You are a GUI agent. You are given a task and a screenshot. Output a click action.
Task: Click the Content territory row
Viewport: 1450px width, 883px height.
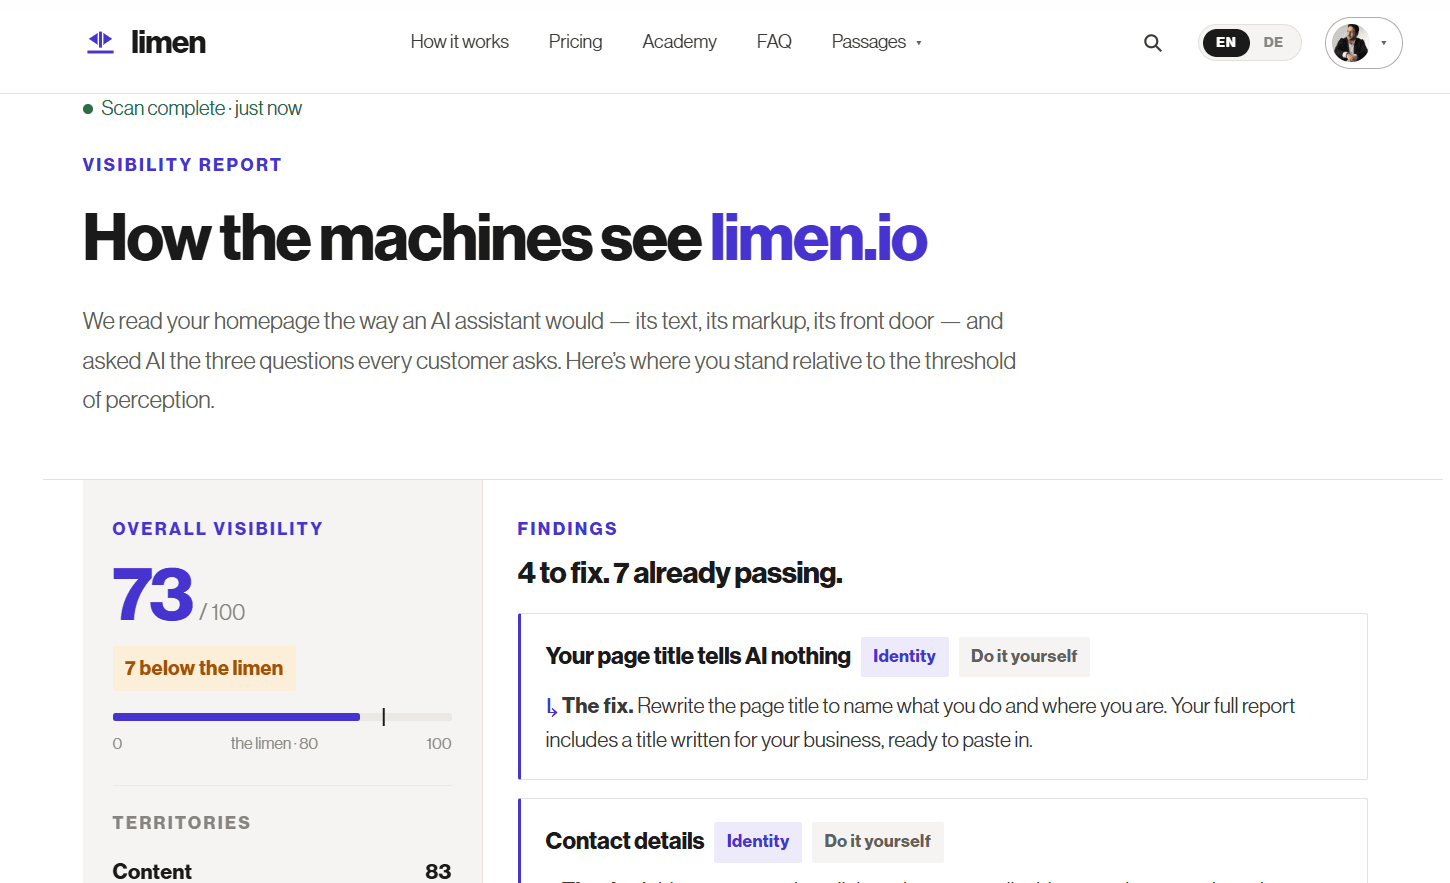point(283,871)
